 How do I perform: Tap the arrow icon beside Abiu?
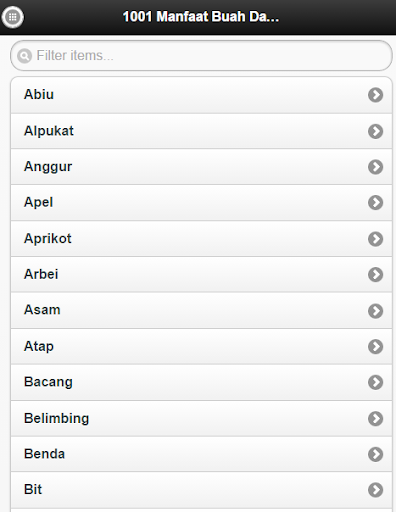pyautogui.click(x=375, y=95)
